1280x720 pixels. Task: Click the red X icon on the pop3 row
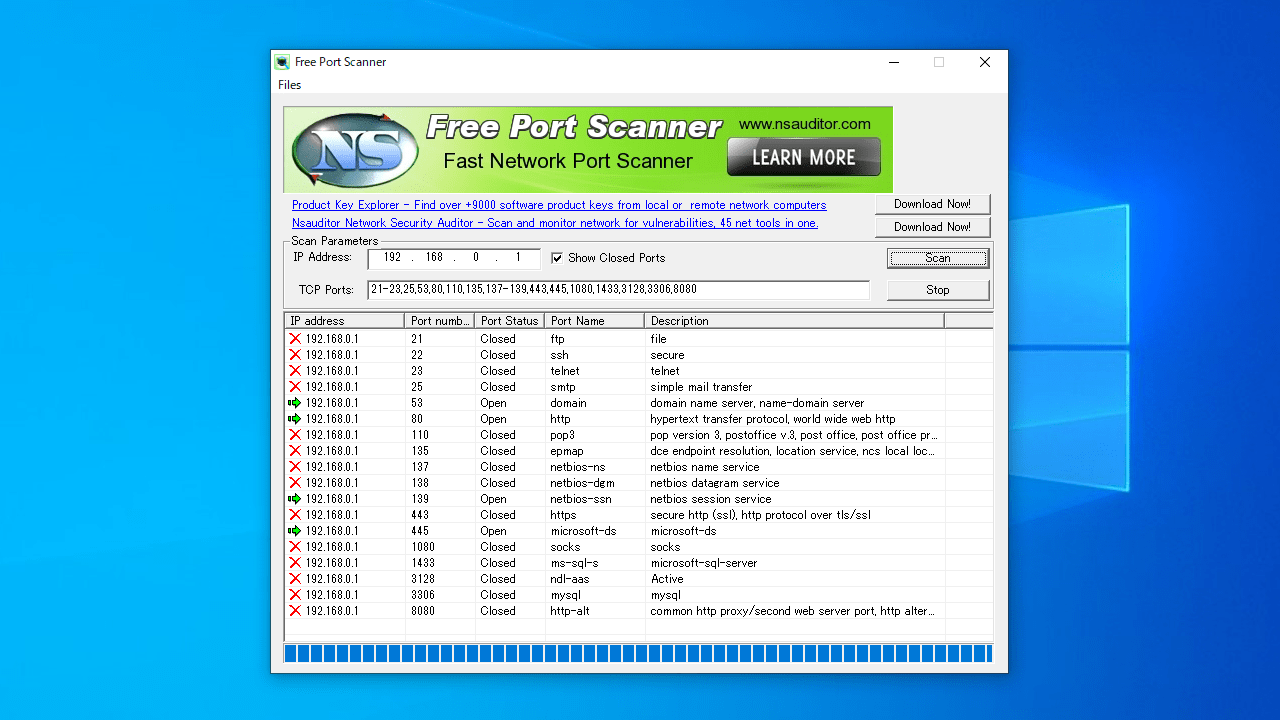click(x=295, y=435)
